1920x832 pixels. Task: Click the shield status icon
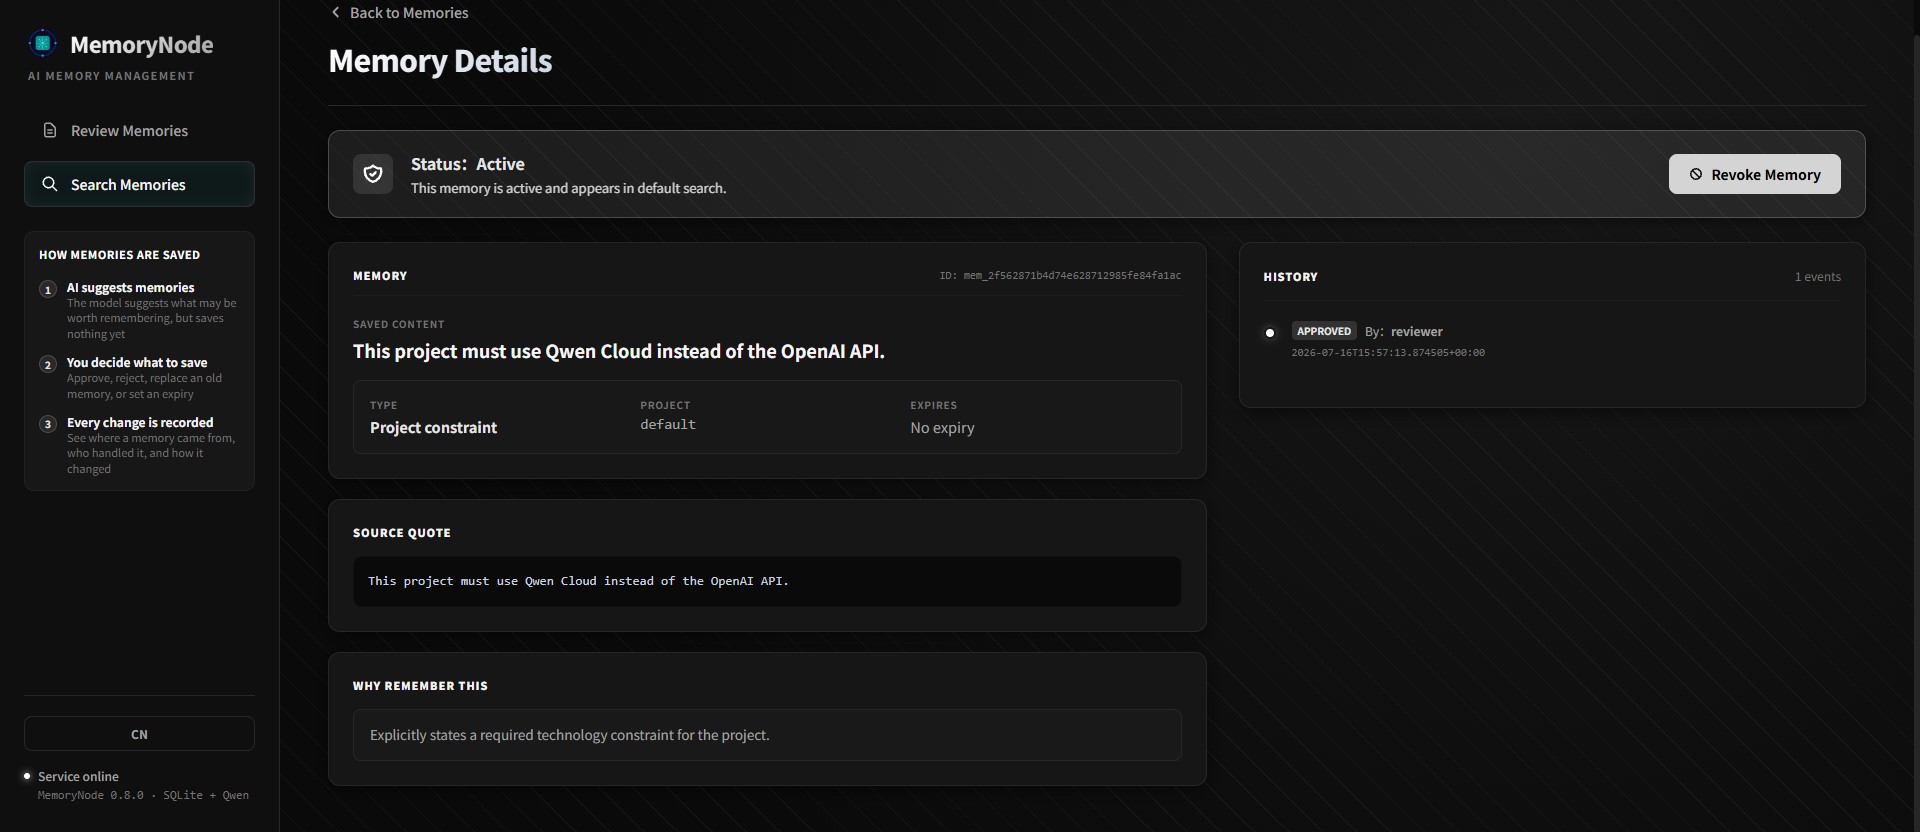(x=373, y=174)
